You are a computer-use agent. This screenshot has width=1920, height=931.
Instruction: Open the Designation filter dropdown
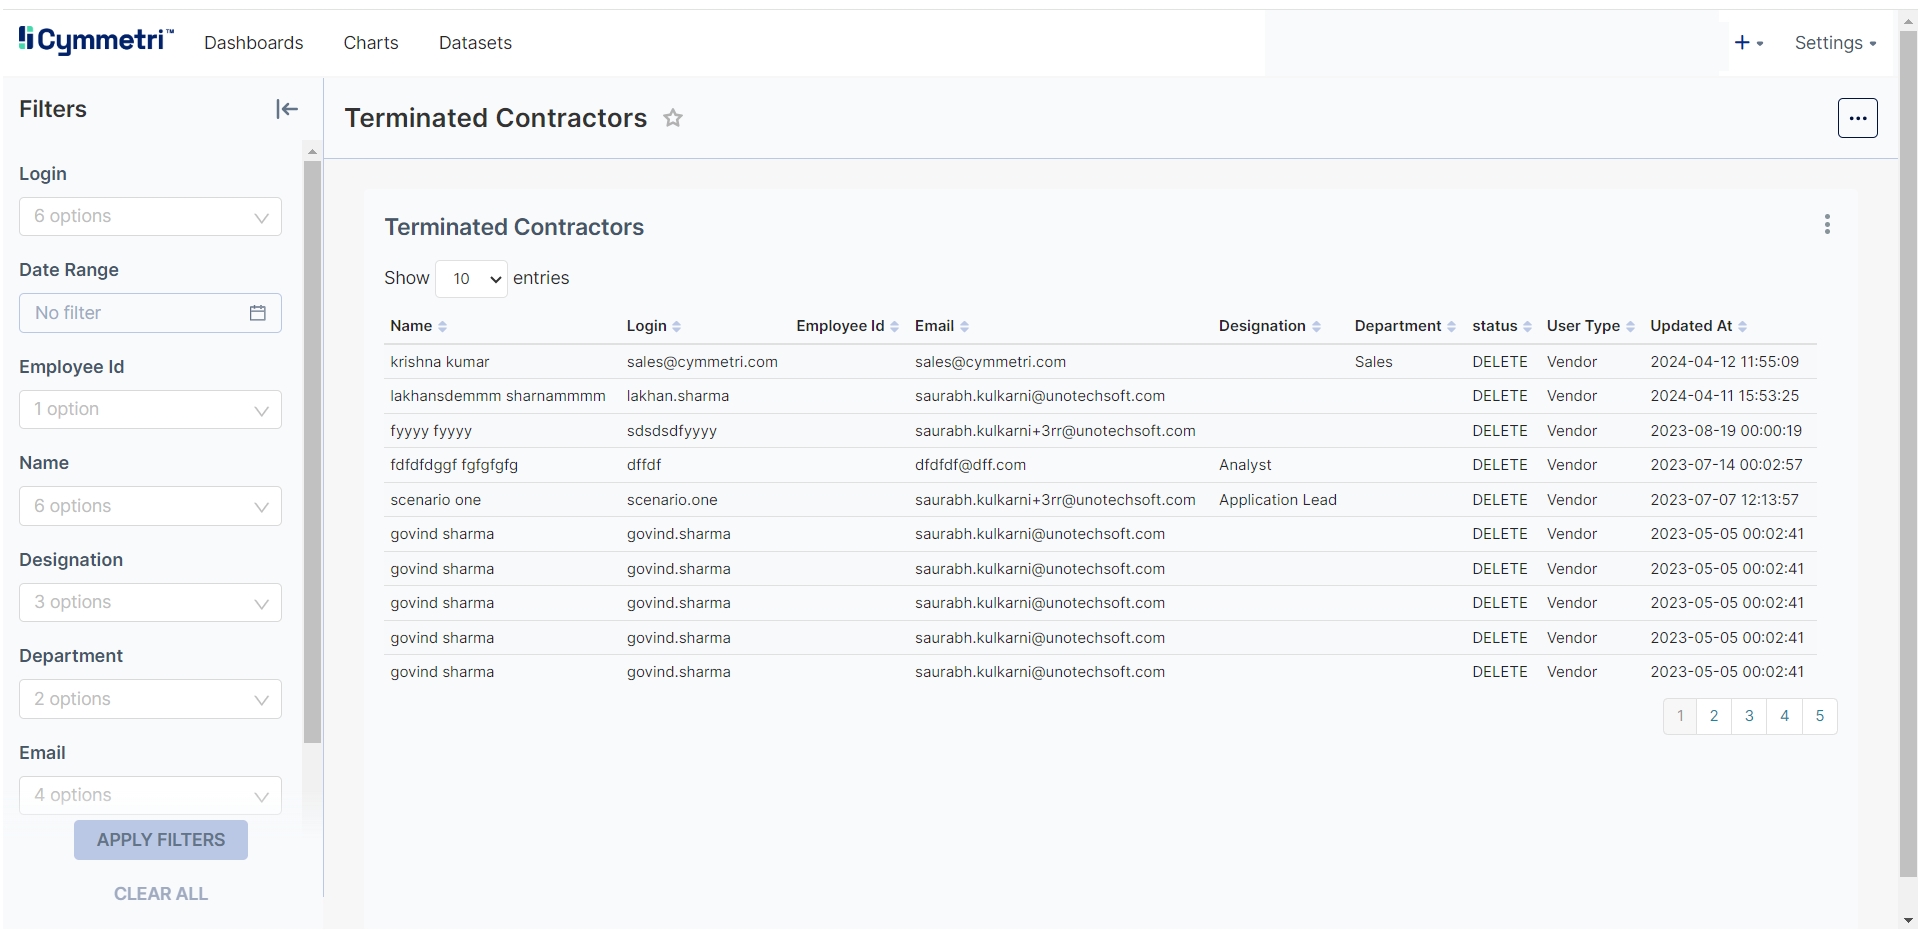click(x=150, y=603)
